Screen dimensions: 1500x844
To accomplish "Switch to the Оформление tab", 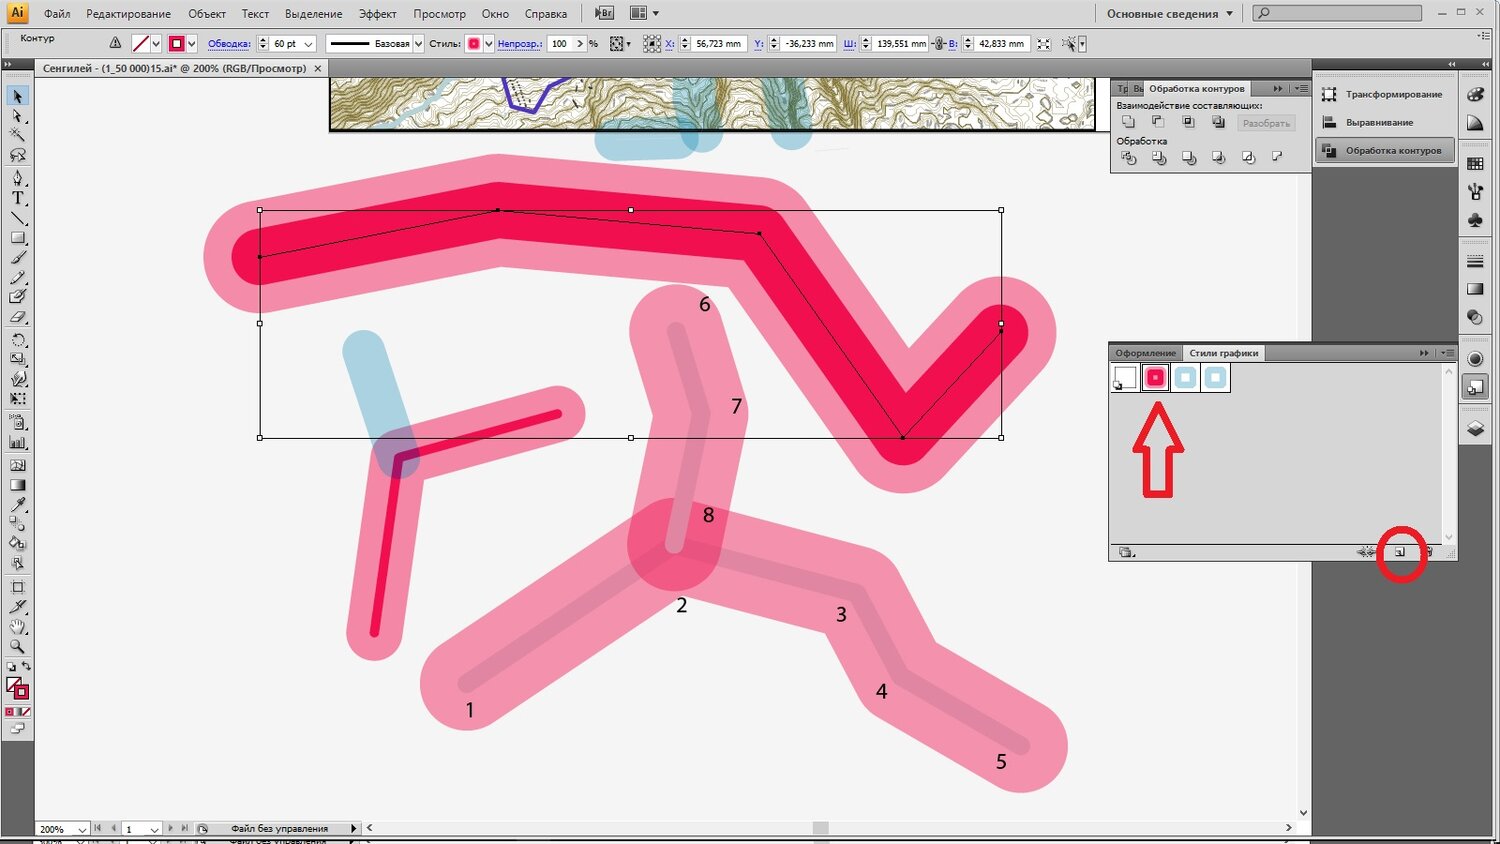I will click(1145, 353).
